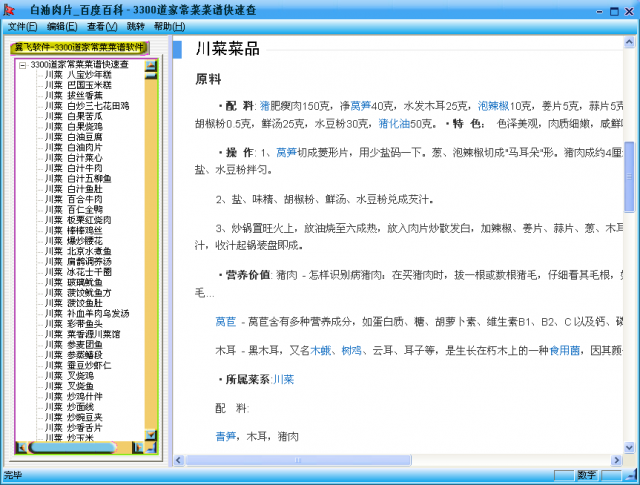This screenshot has height=485, width=640.
Task: Select 川菜 八宝炒年糕 tree item
Action: [x=78, y=75]
